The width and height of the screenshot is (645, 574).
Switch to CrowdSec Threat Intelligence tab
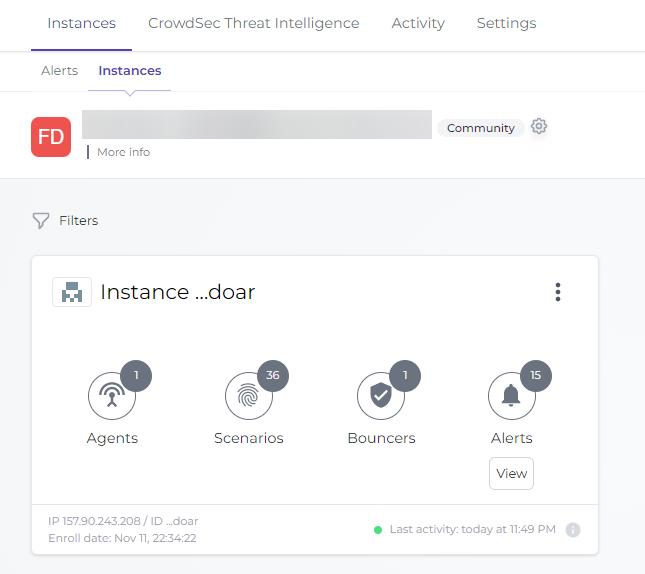(x=253, y=23)
